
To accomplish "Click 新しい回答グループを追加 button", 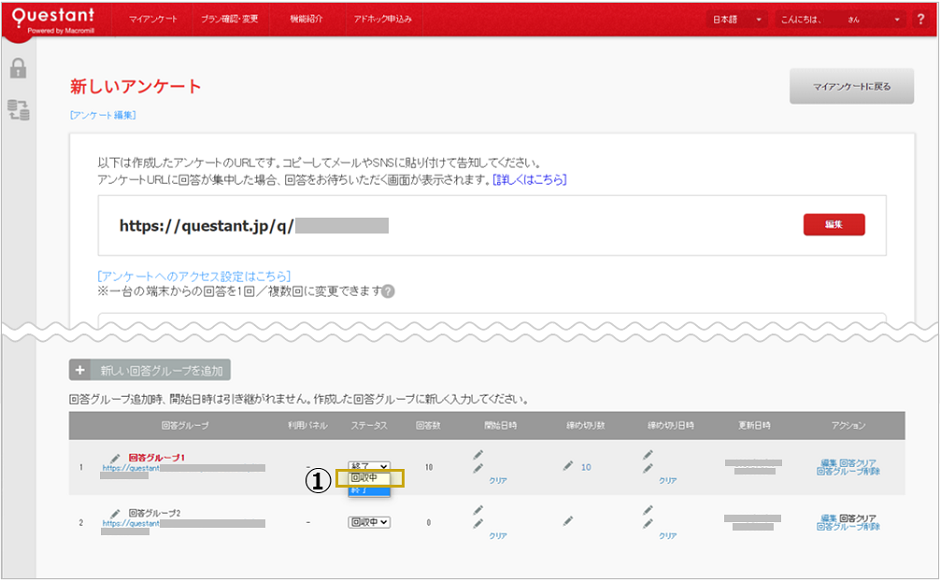I will 150,371.
